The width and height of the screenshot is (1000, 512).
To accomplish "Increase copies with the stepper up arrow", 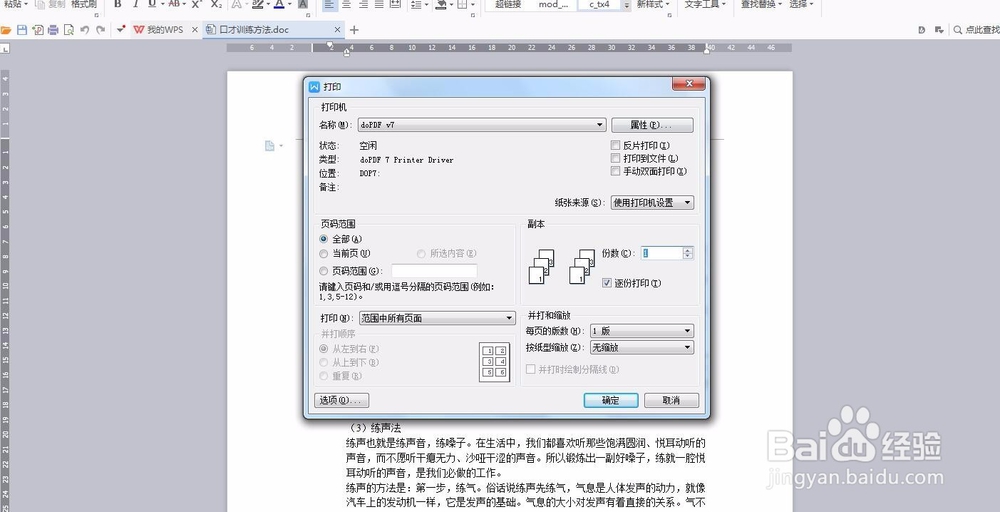I will [688, 250].
